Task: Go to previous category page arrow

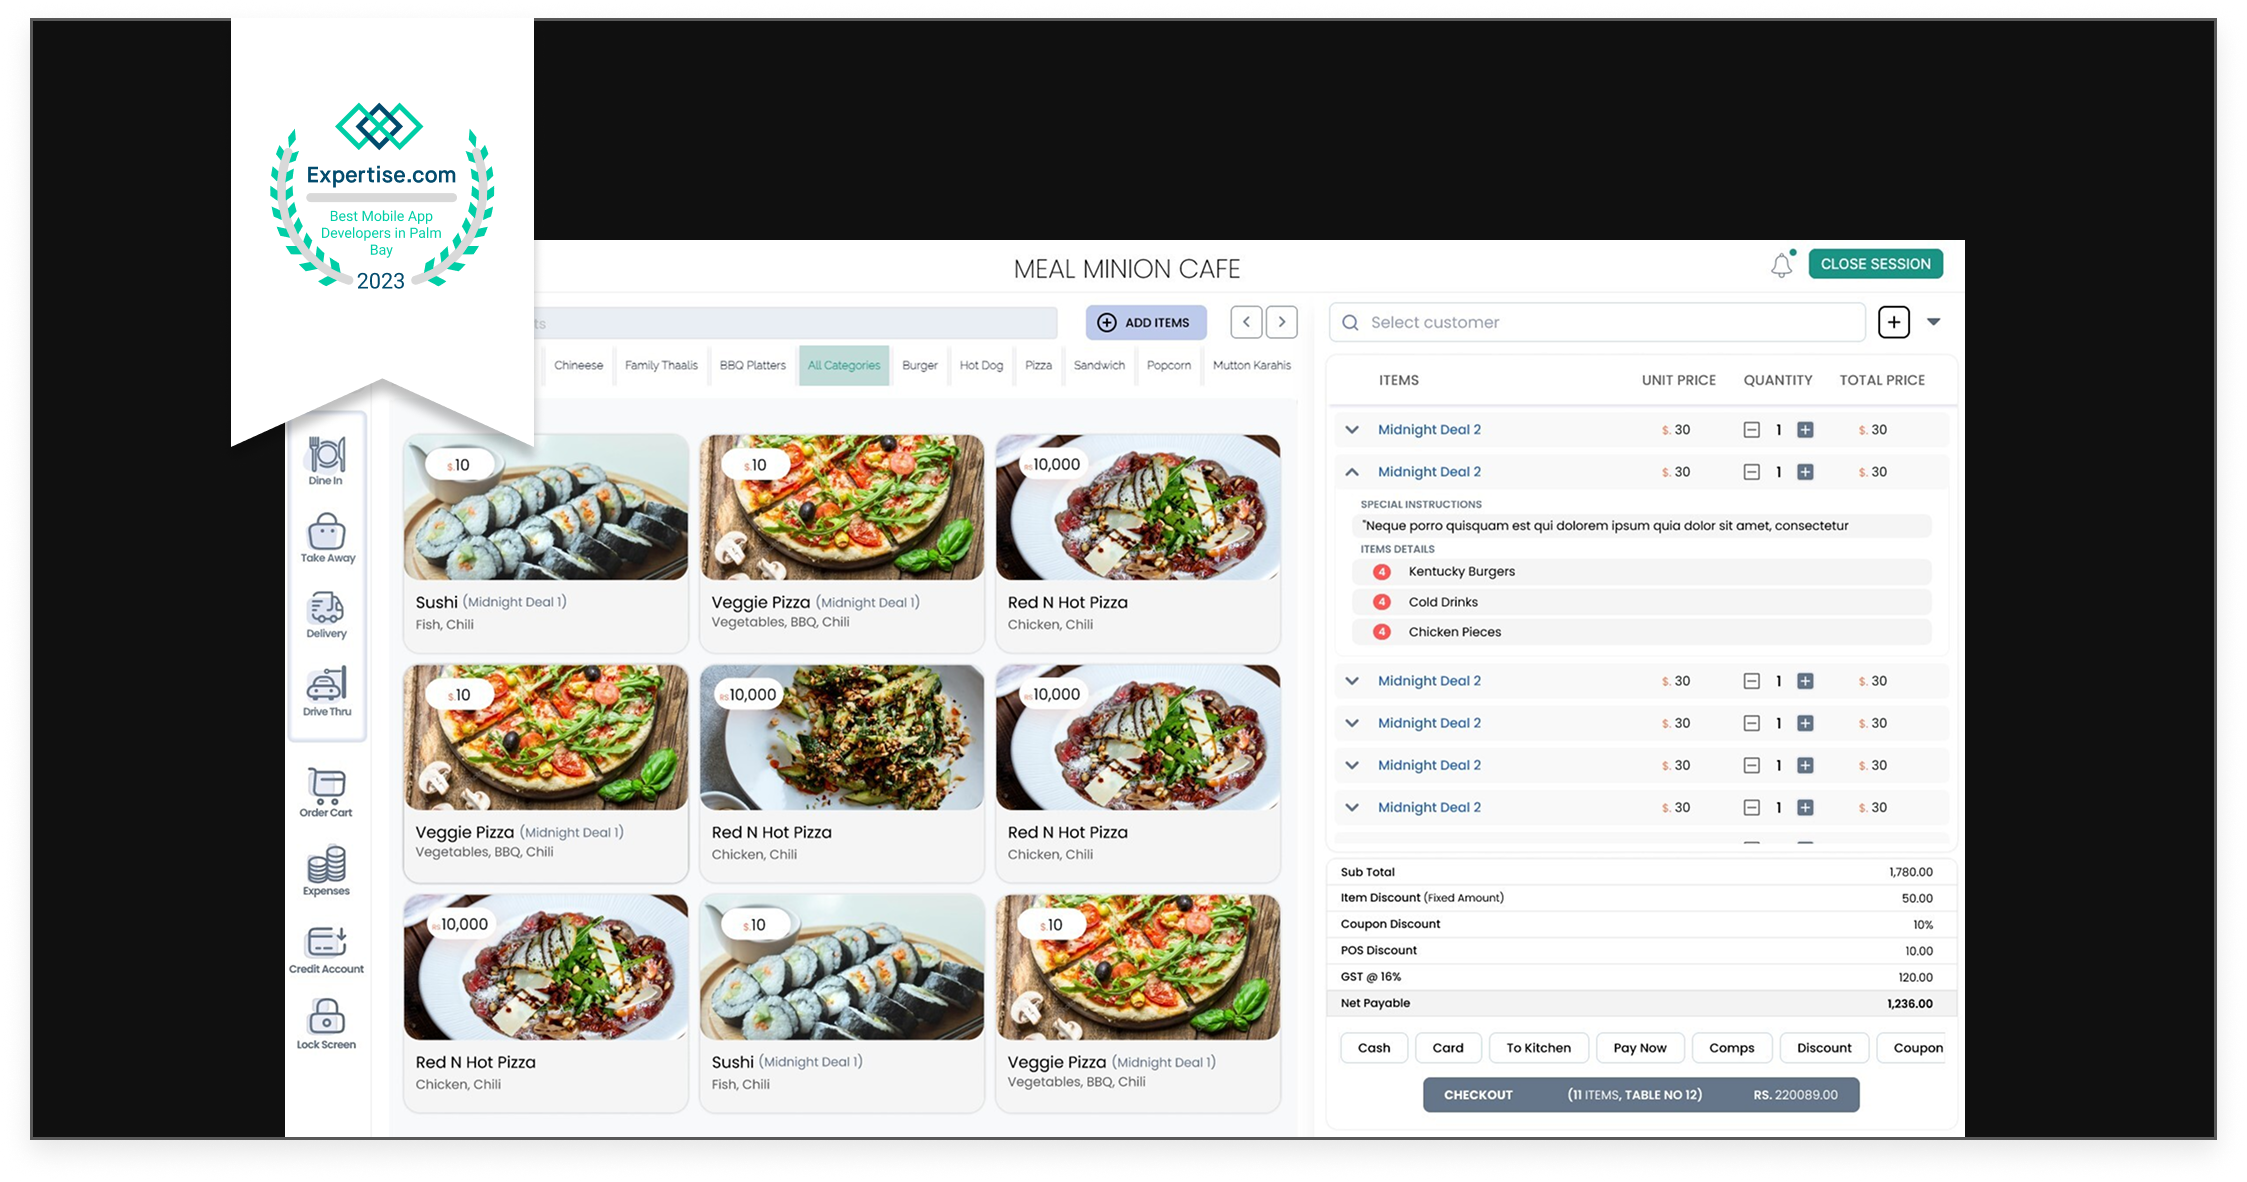Action: 1246,322
